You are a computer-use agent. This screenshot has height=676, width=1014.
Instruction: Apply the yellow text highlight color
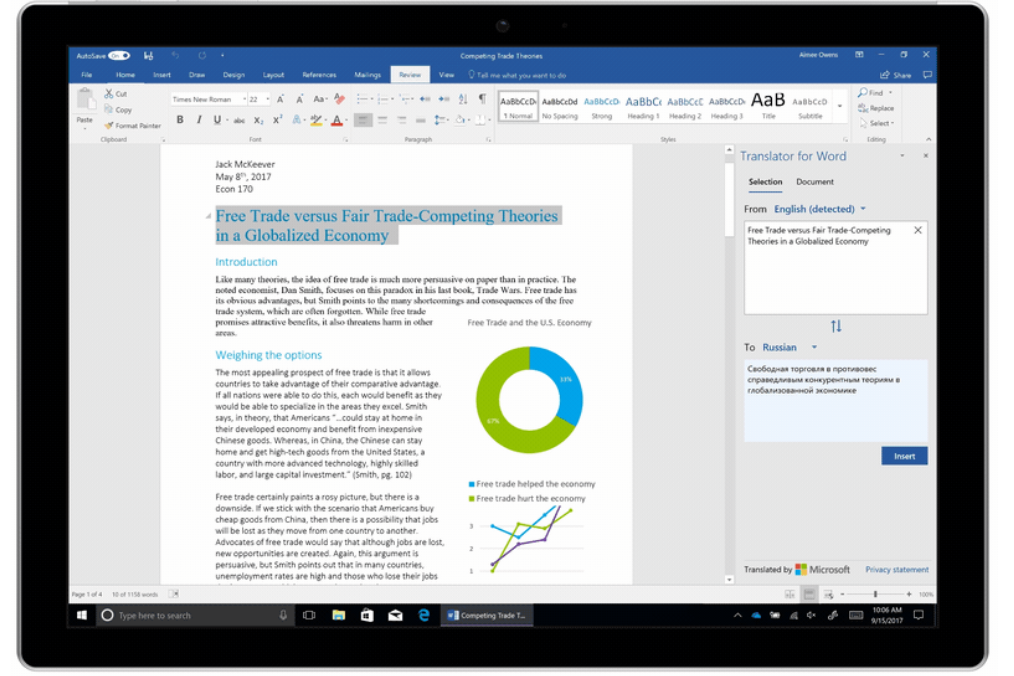point(316,120)
